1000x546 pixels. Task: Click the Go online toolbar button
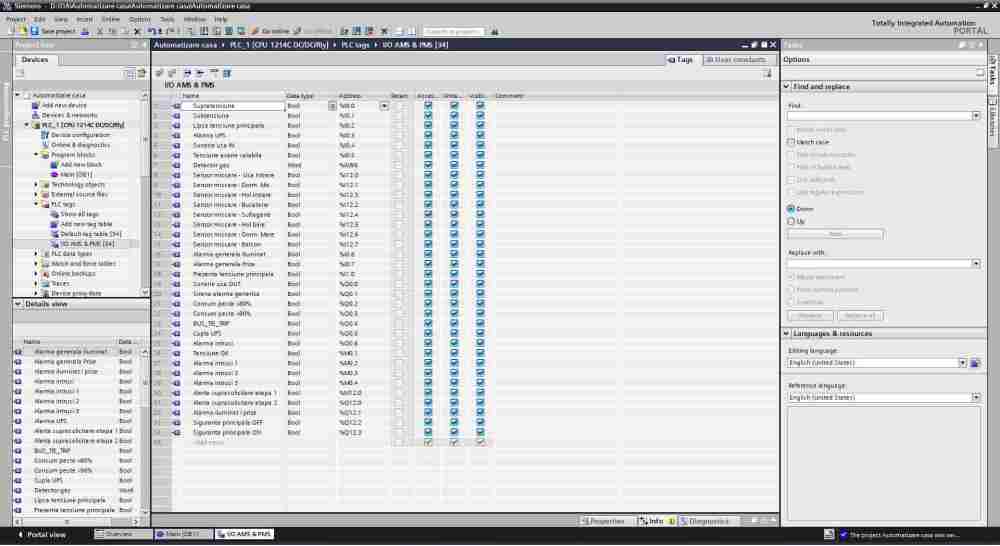[270, 31]
